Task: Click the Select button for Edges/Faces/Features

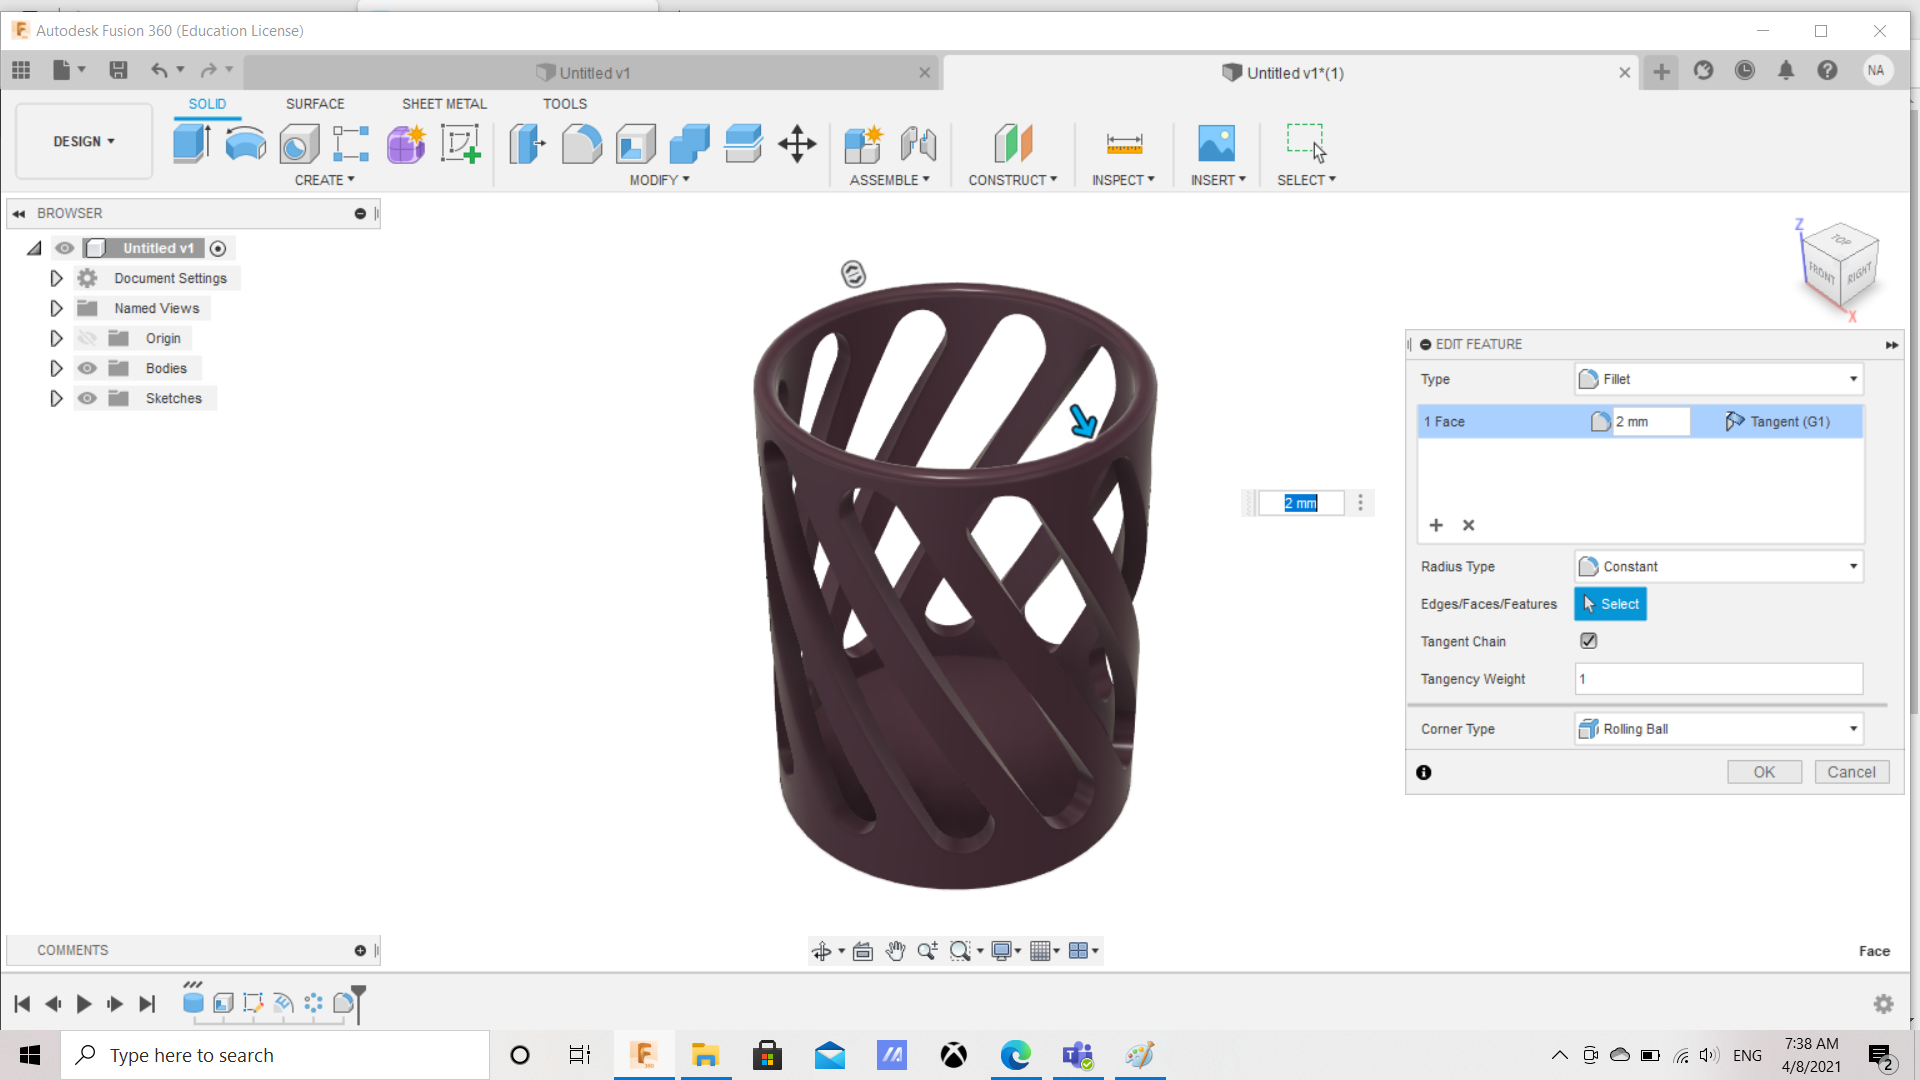Action: click(x=1610, y=604)
